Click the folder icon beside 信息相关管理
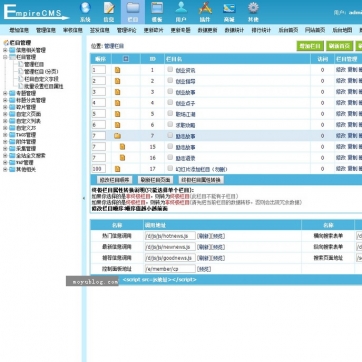 [12, 50]
